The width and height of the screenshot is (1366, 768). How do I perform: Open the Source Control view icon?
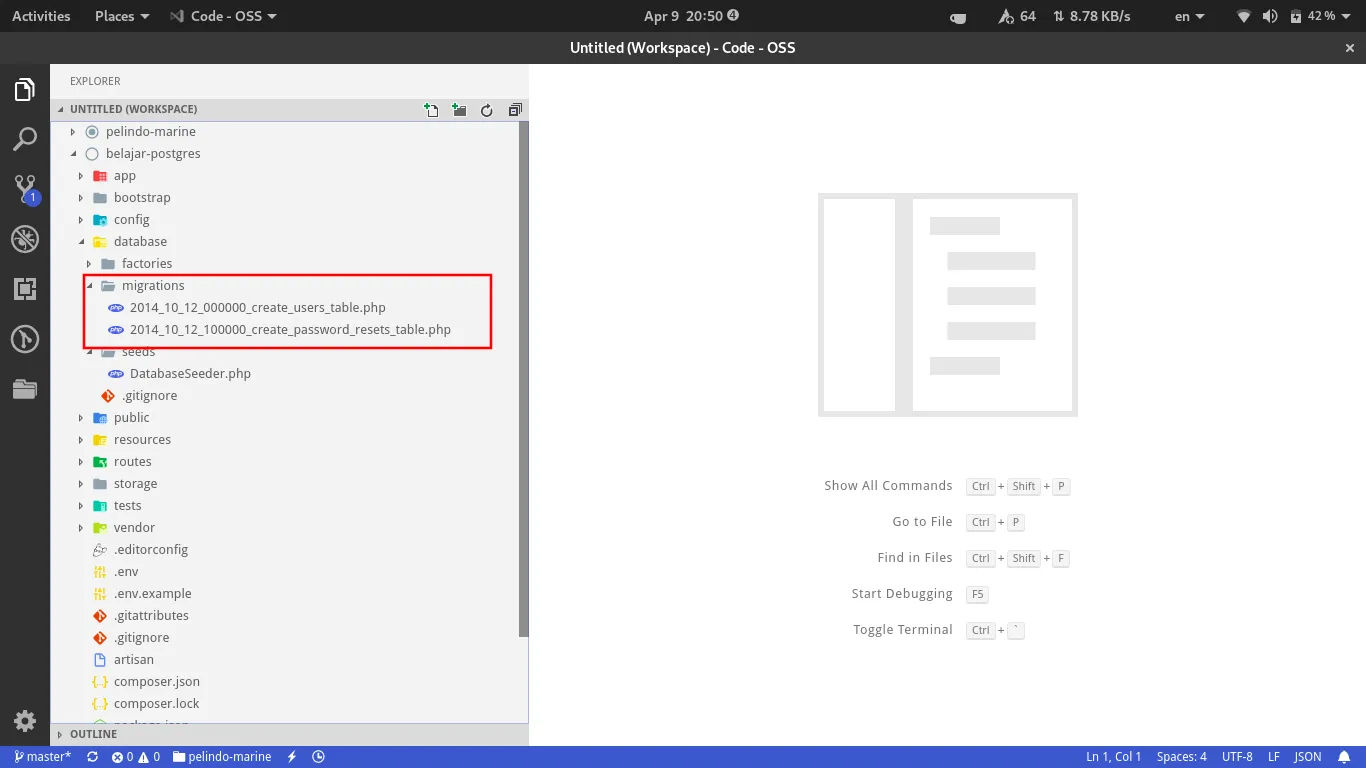click(25, 189)
